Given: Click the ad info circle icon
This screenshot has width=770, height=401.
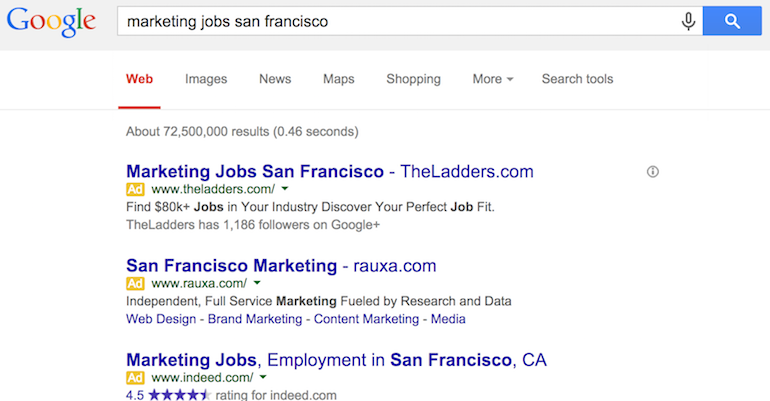Looking at the screenshot, I should pos(653,172).
